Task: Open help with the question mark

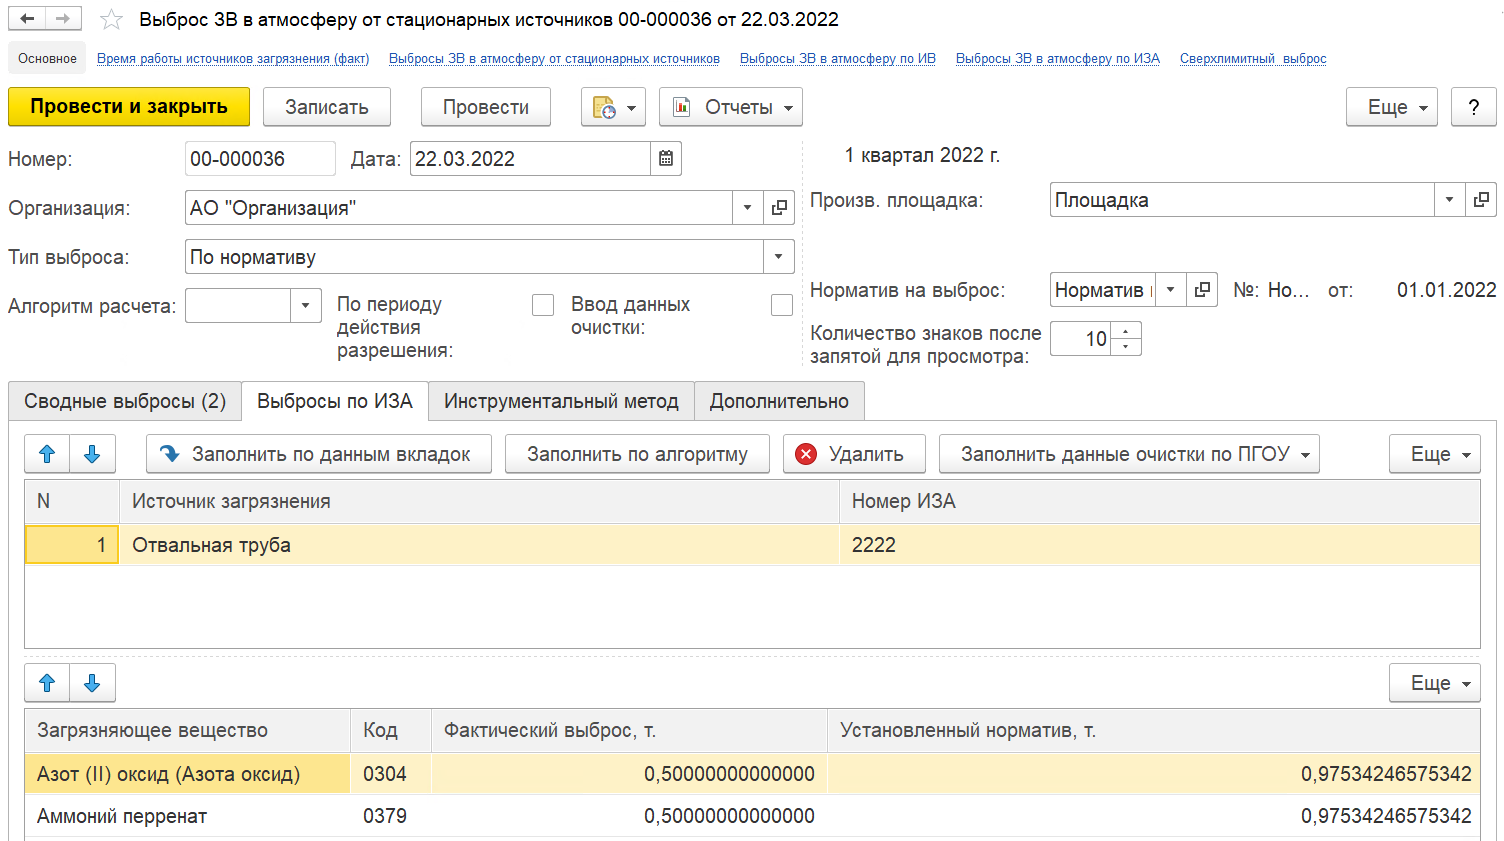Action: [1473, 107]
